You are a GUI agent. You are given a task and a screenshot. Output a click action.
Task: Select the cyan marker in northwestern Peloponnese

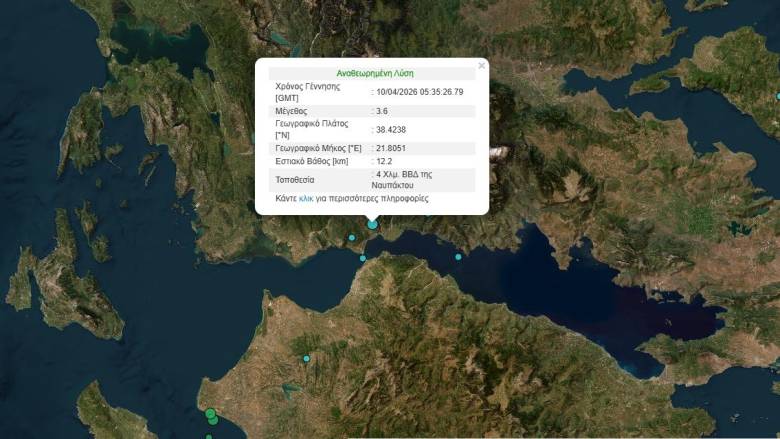(x=306, y=358)
